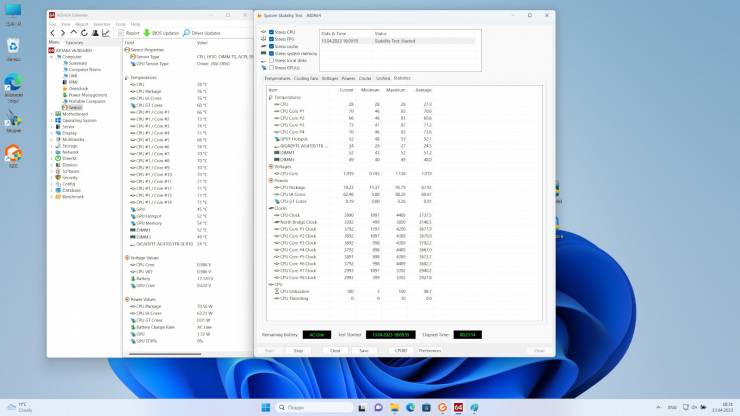Open the Recycle Bin desktop icon
The height and width of the screenshot is (416, 740).
[13, 49]
